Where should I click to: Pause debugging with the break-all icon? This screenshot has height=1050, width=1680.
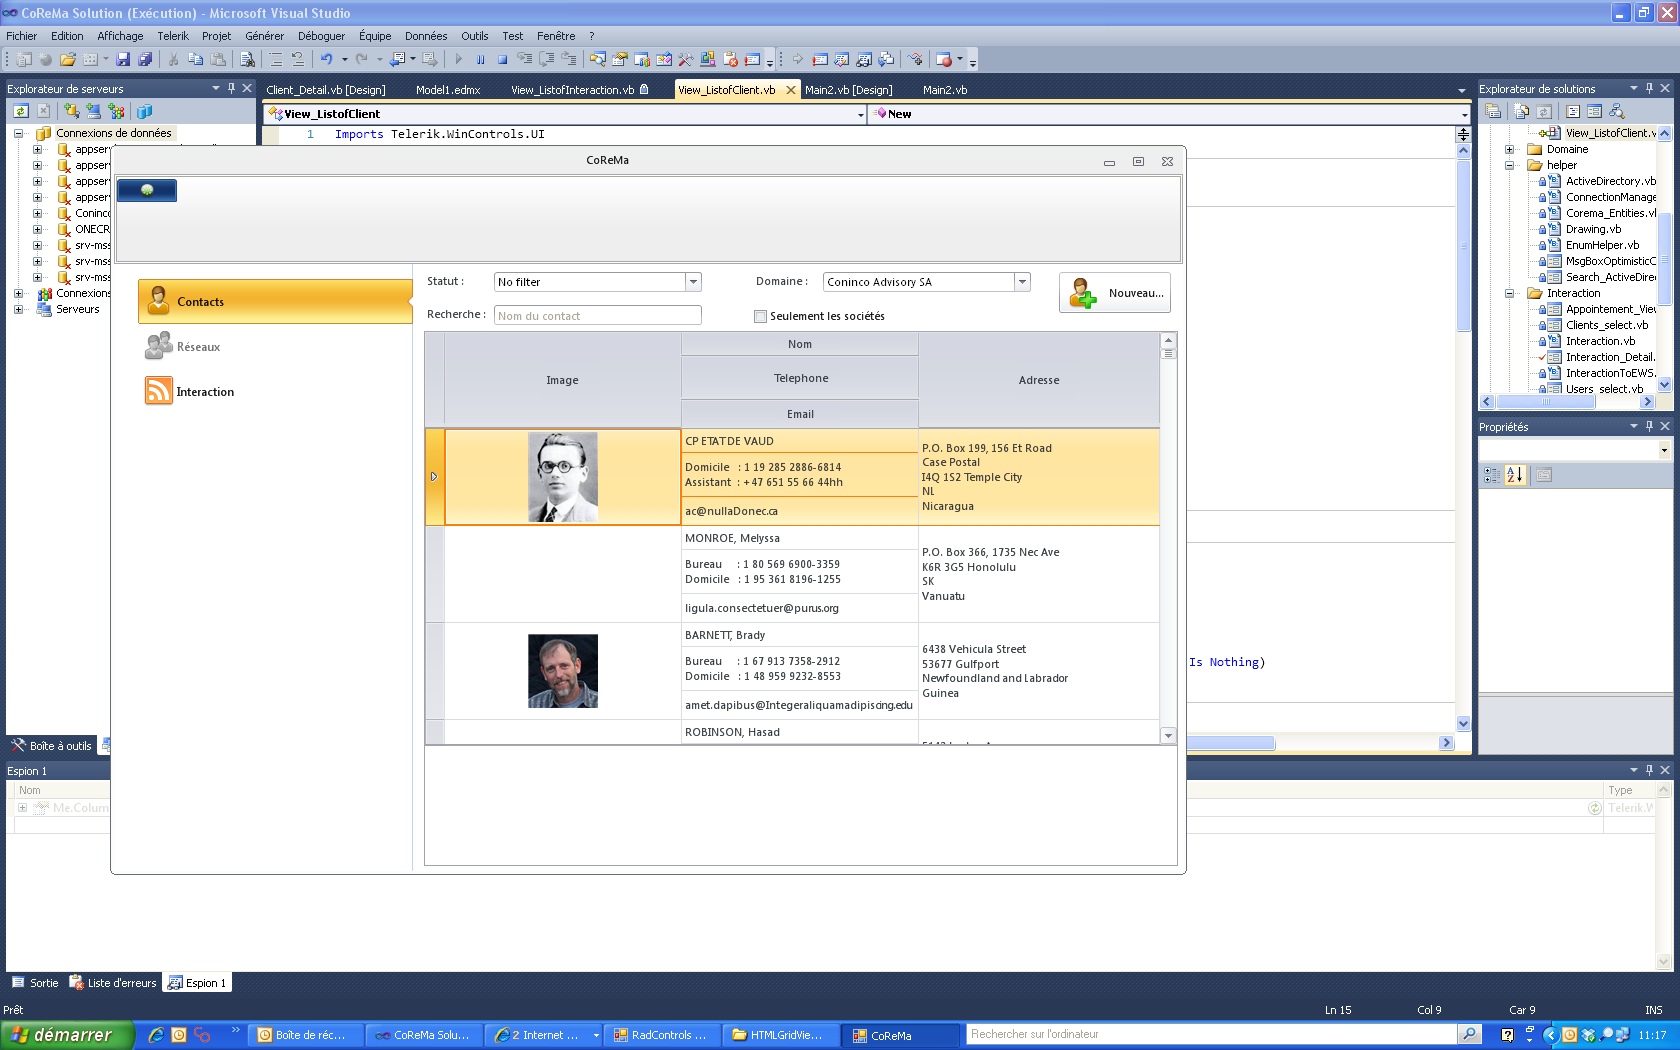coord(481,60)
